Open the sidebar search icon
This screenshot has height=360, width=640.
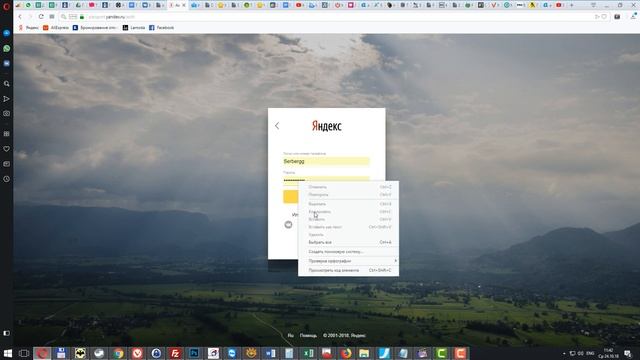[x=7, y=84]
